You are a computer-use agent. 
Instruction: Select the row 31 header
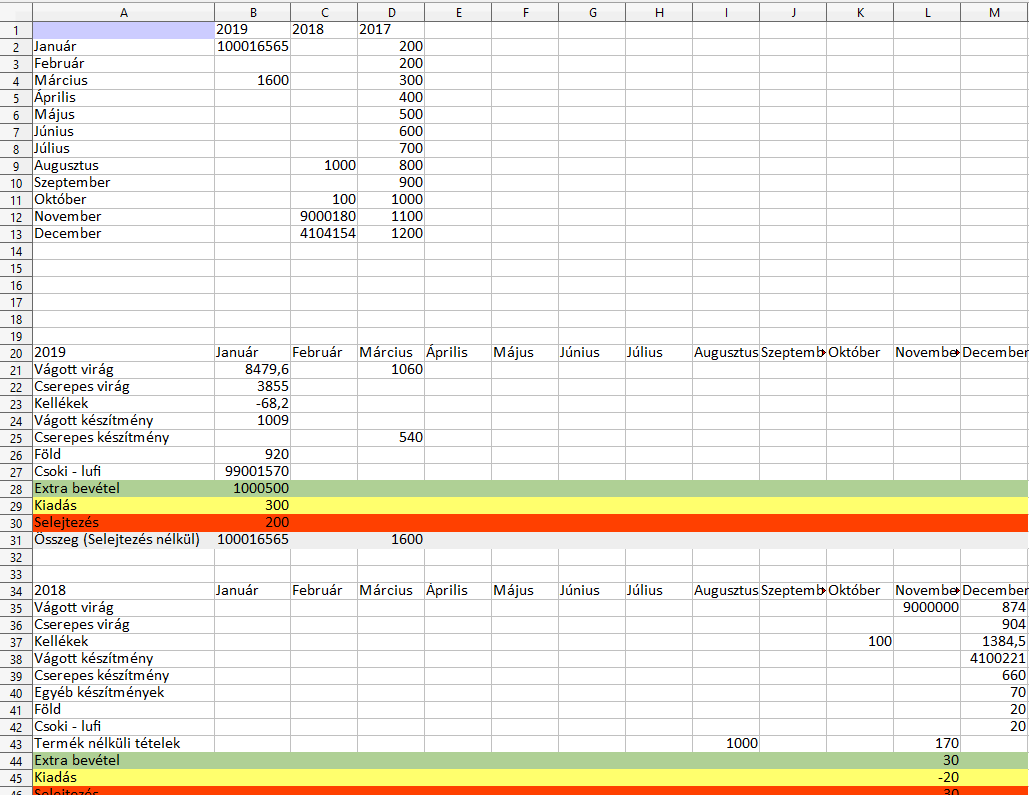click(16, 539)
